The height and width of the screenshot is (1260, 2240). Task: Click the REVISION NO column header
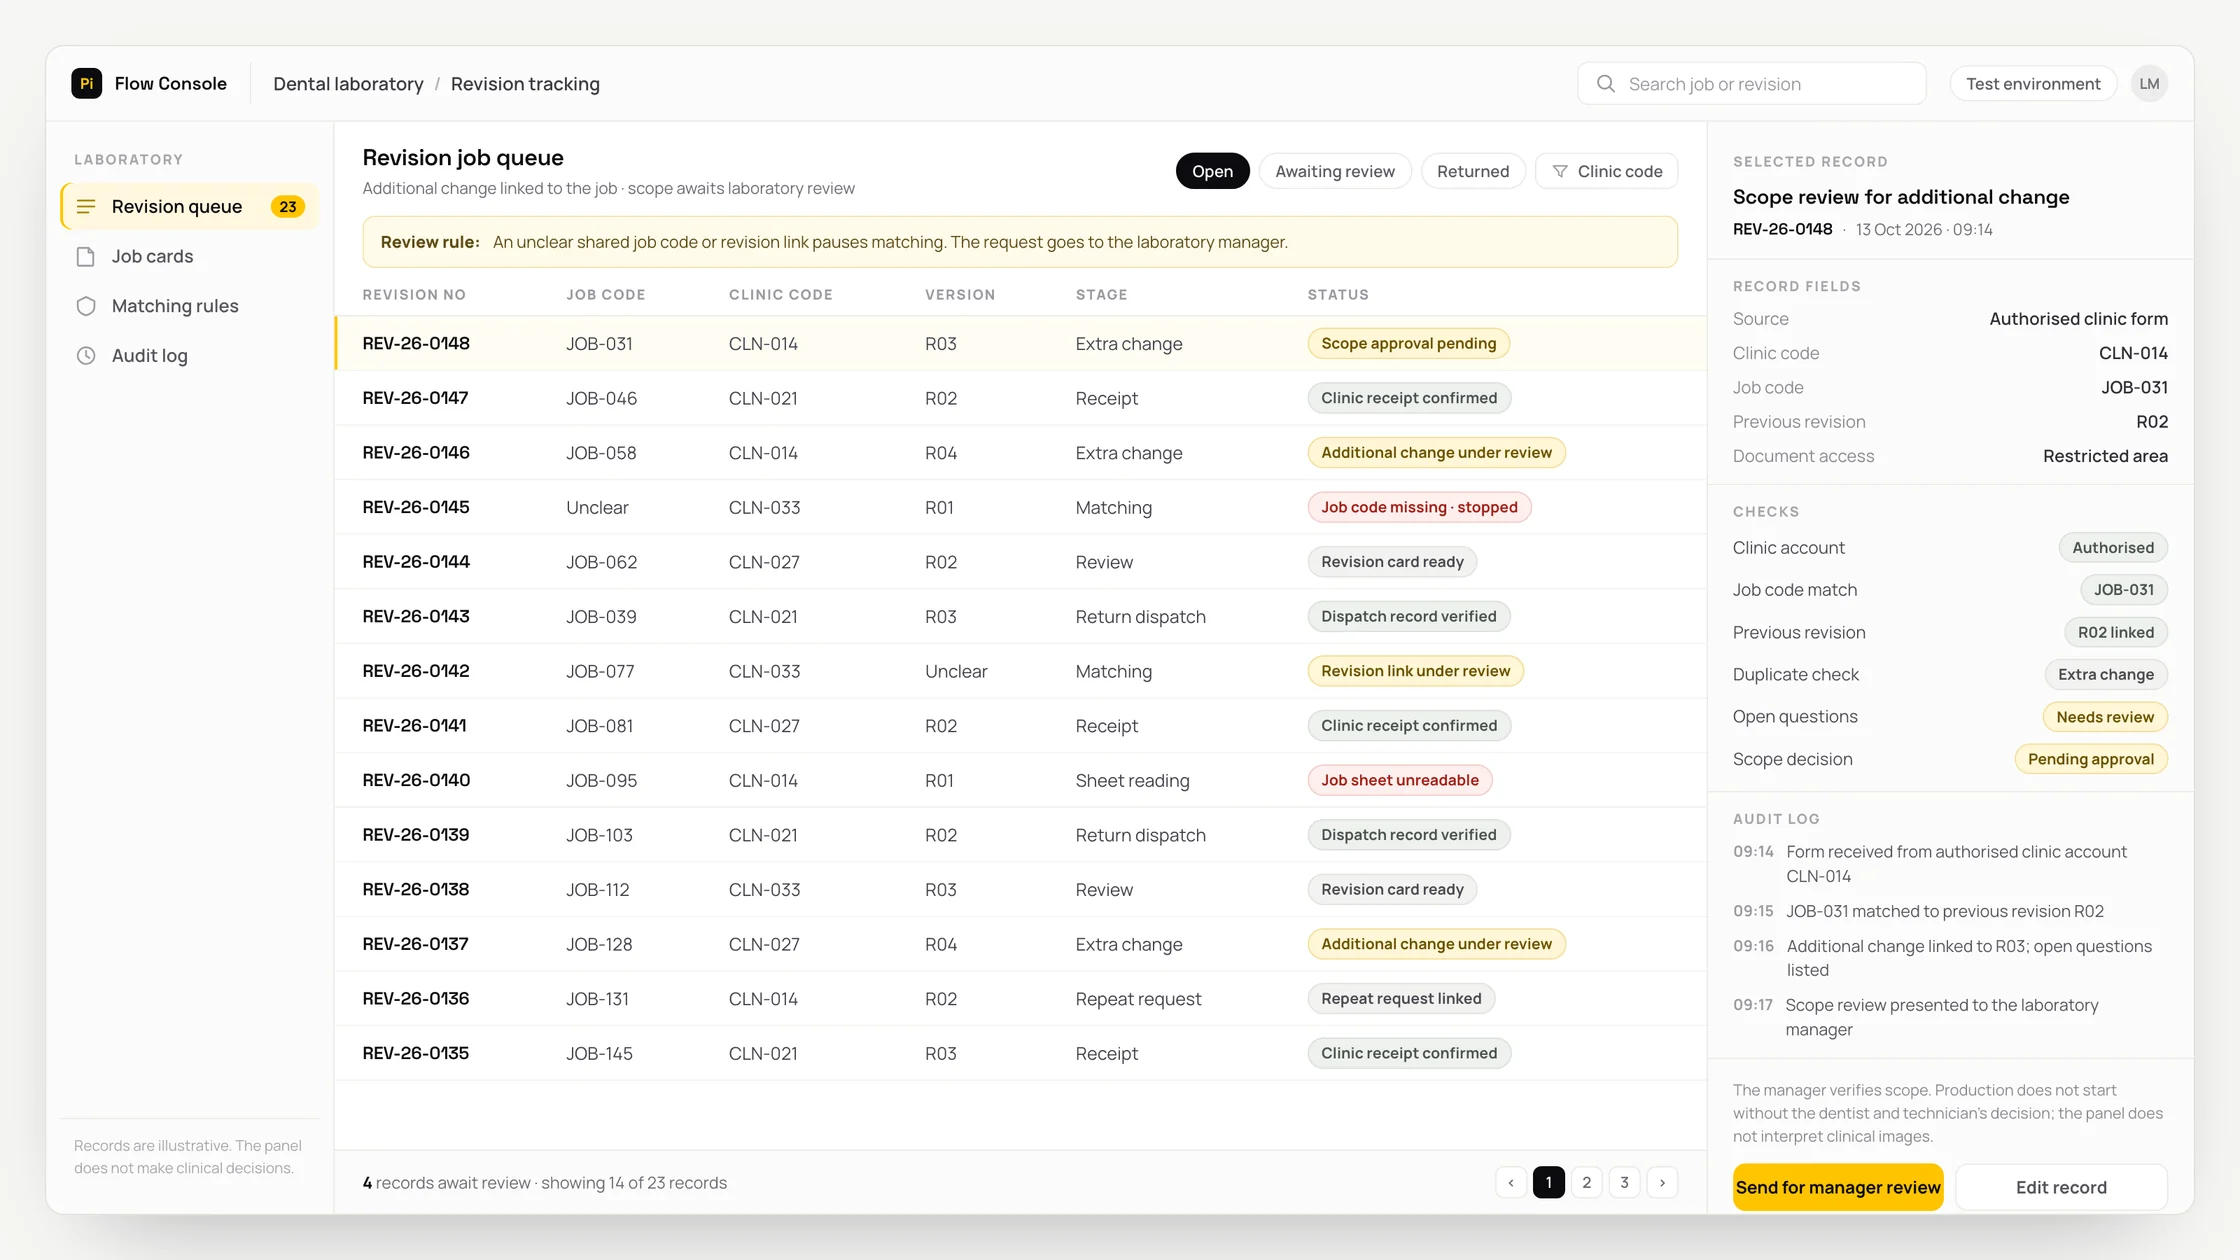click(414, 295)
